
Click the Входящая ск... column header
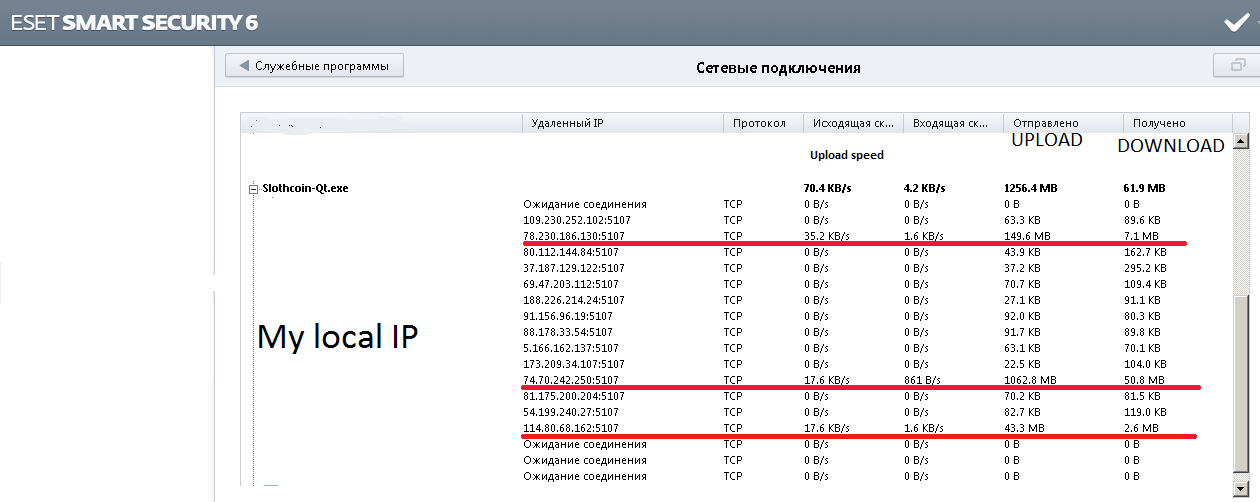pyautogui.click(x=953, y=123)
